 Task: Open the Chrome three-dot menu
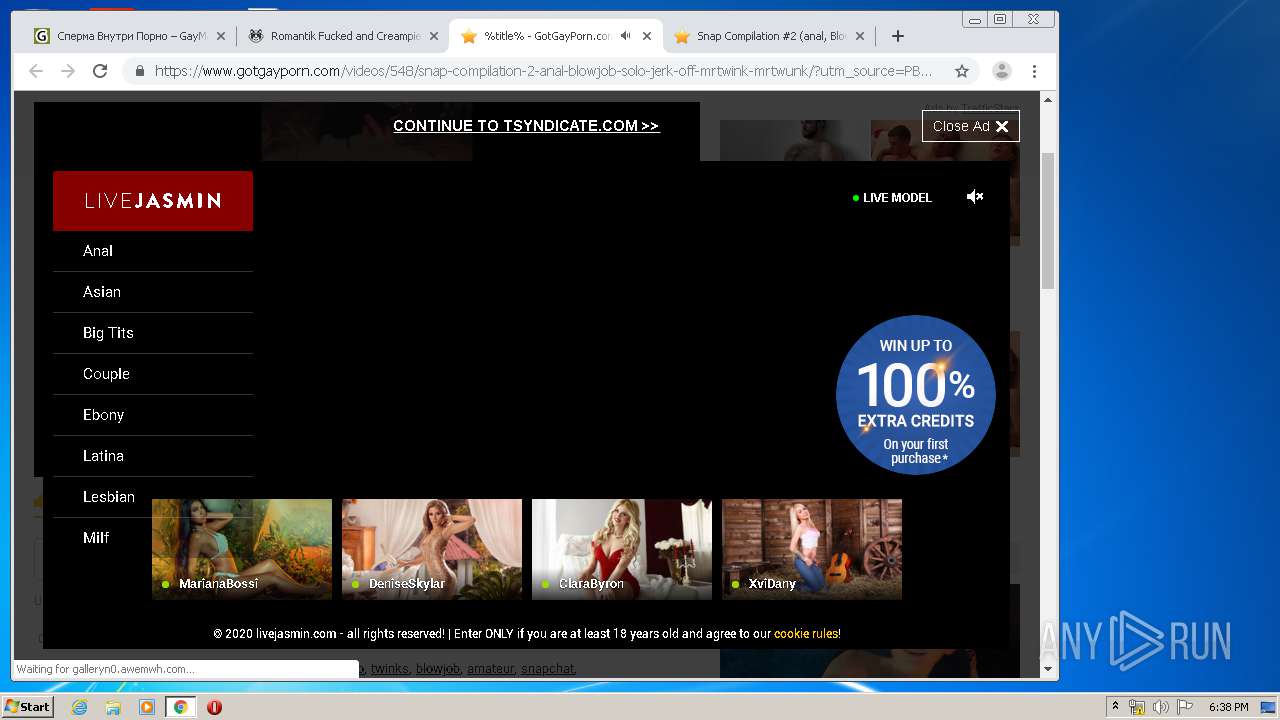[x=1034, y=71]
